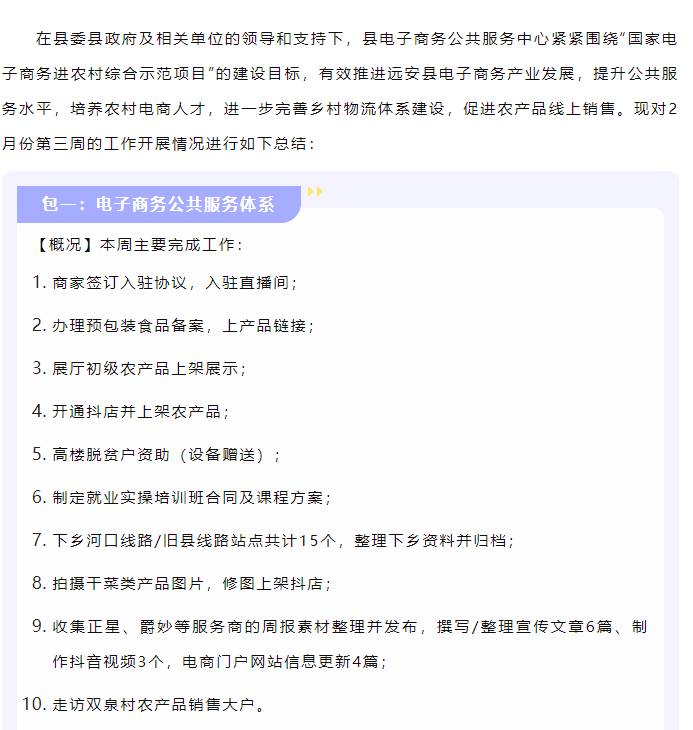
Task: Click the number 1. list marker
Action: pyautogui.click(x=39, y=282)
